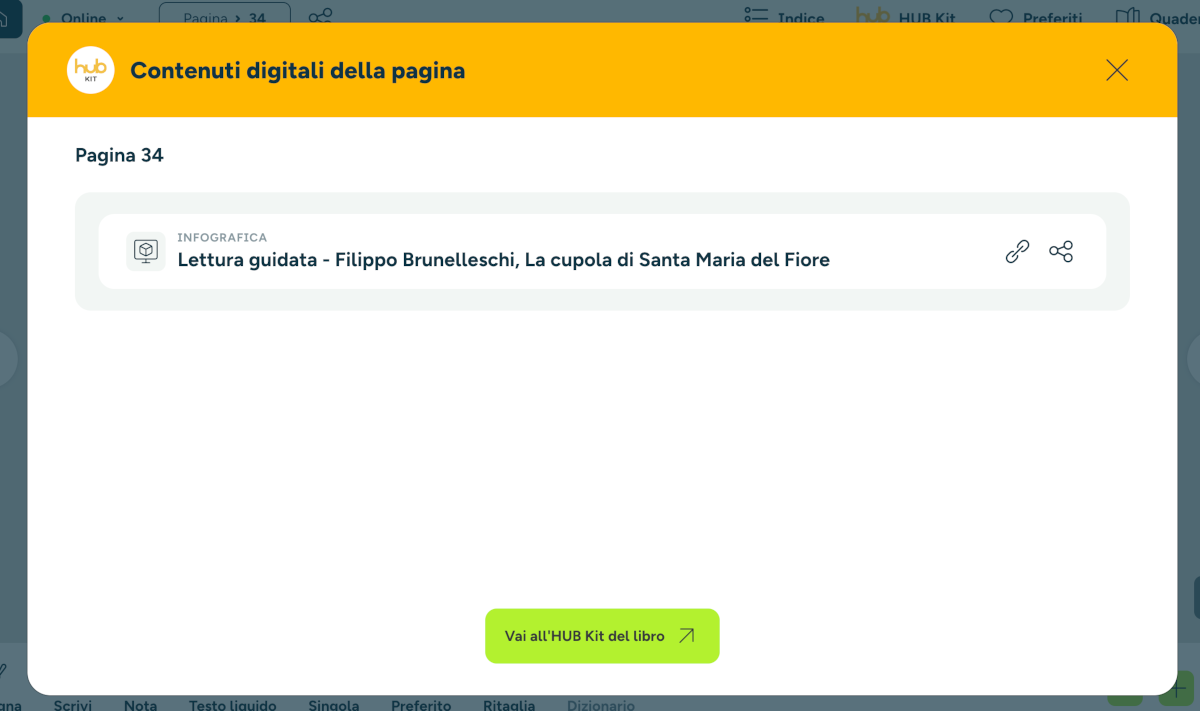Close the Contenuti digitali dialog

click(x=1117, y=70)
